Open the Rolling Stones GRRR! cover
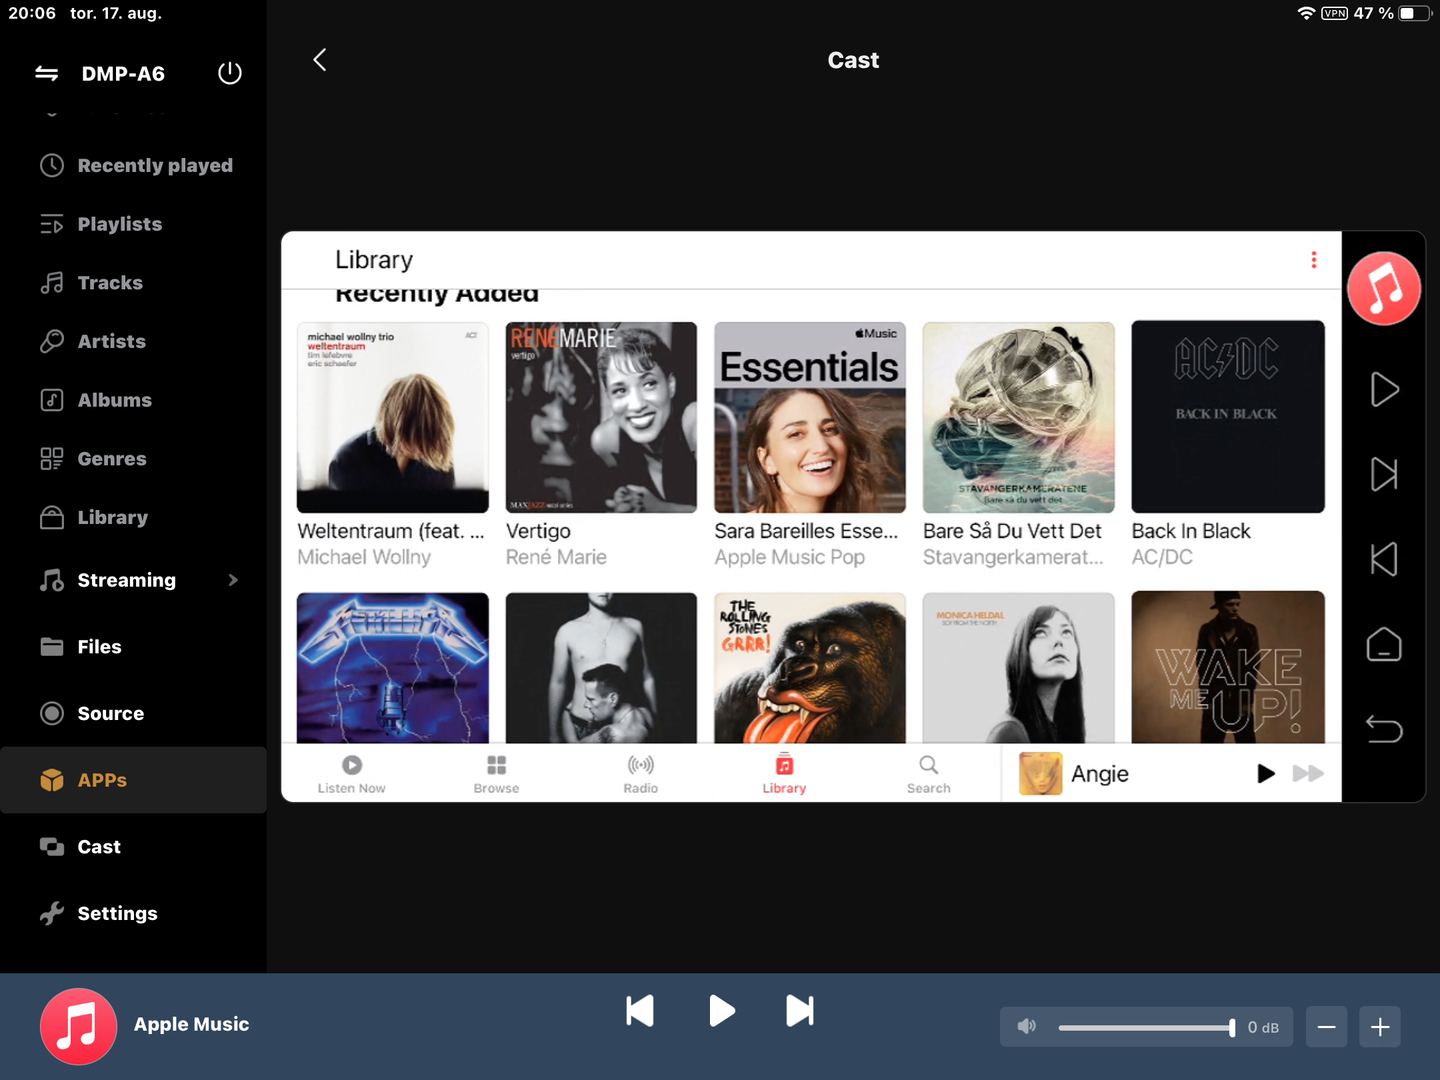Viewport: 1440px width, 1080px height. coord(810,668)
